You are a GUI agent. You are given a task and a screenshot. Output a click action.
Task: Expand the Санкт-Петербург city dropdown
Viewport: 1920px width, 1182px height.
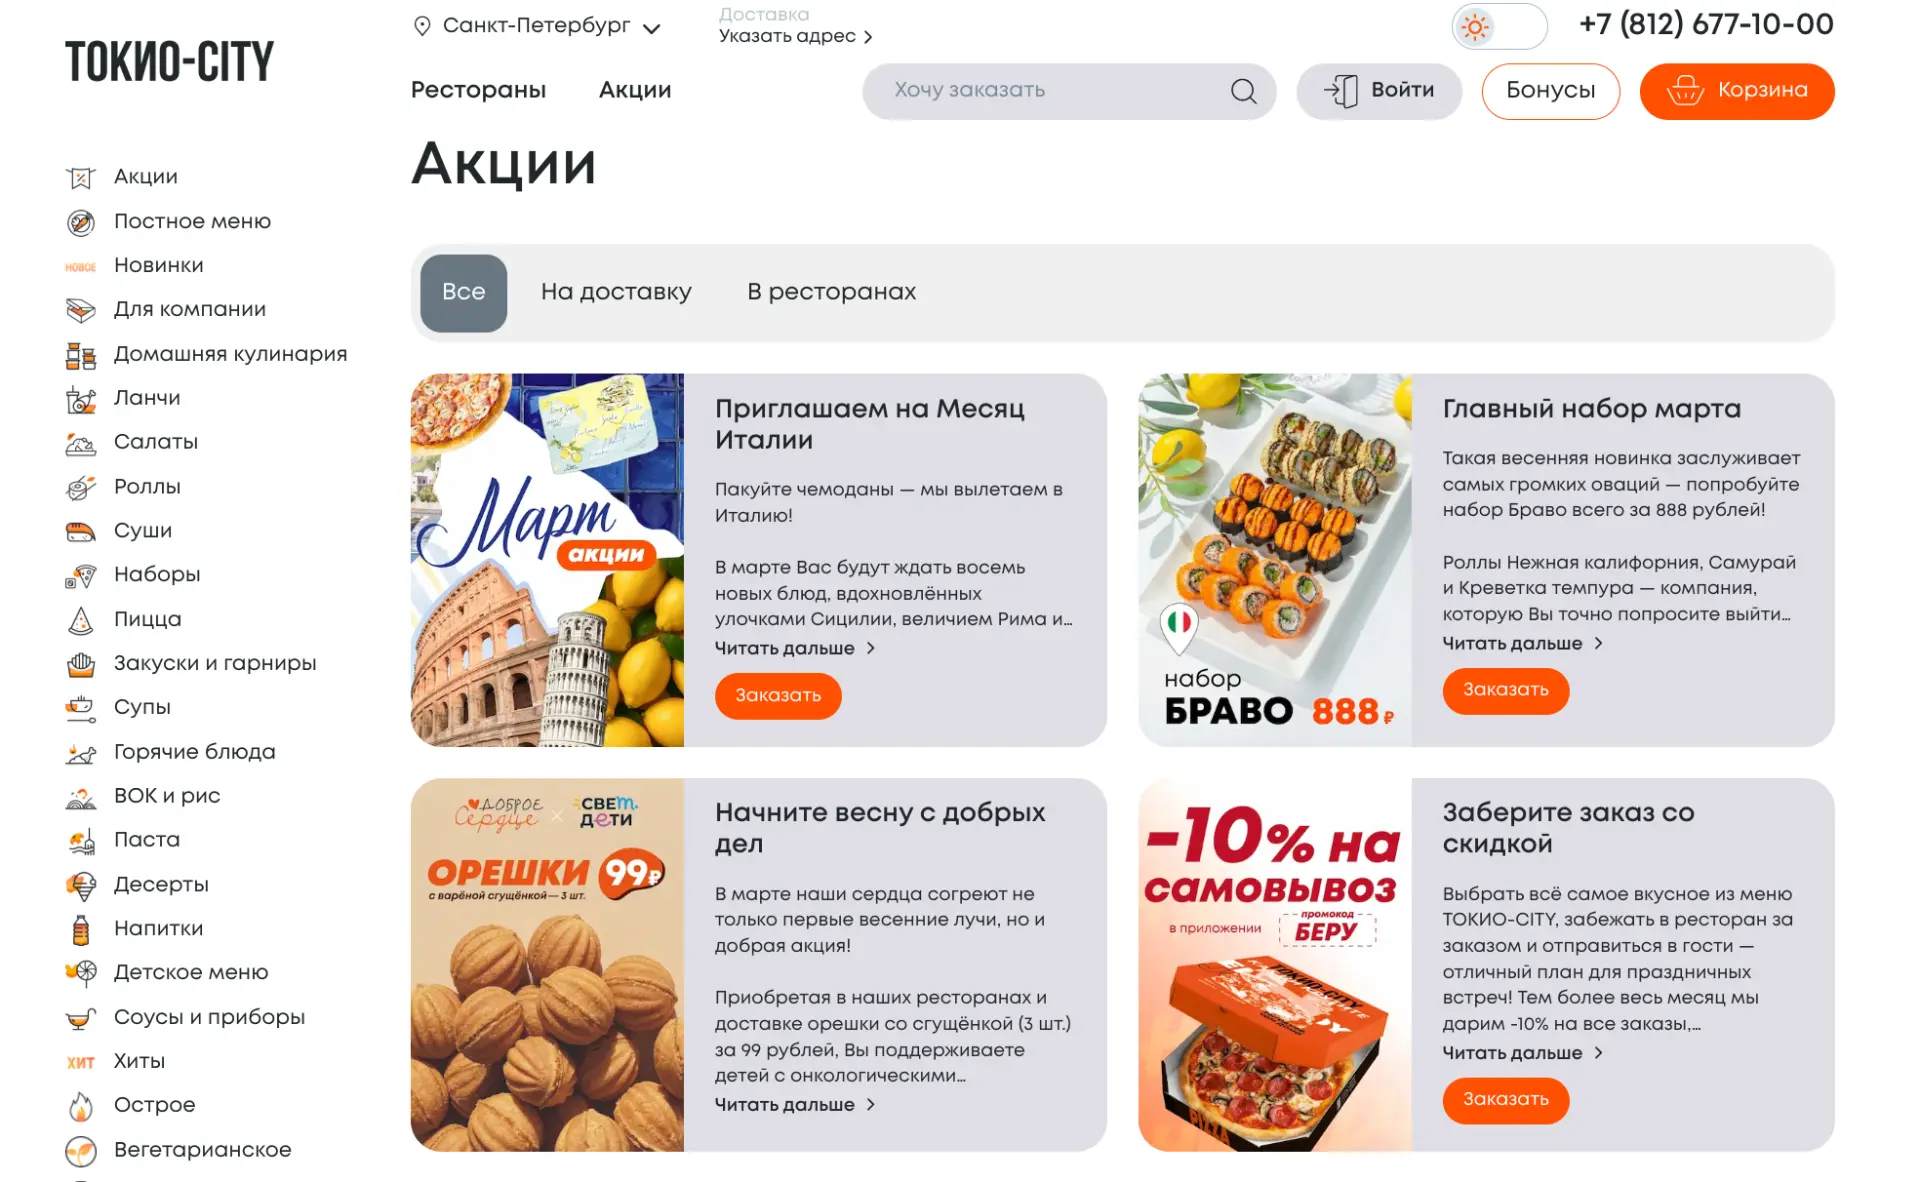[x=538, y=26]
